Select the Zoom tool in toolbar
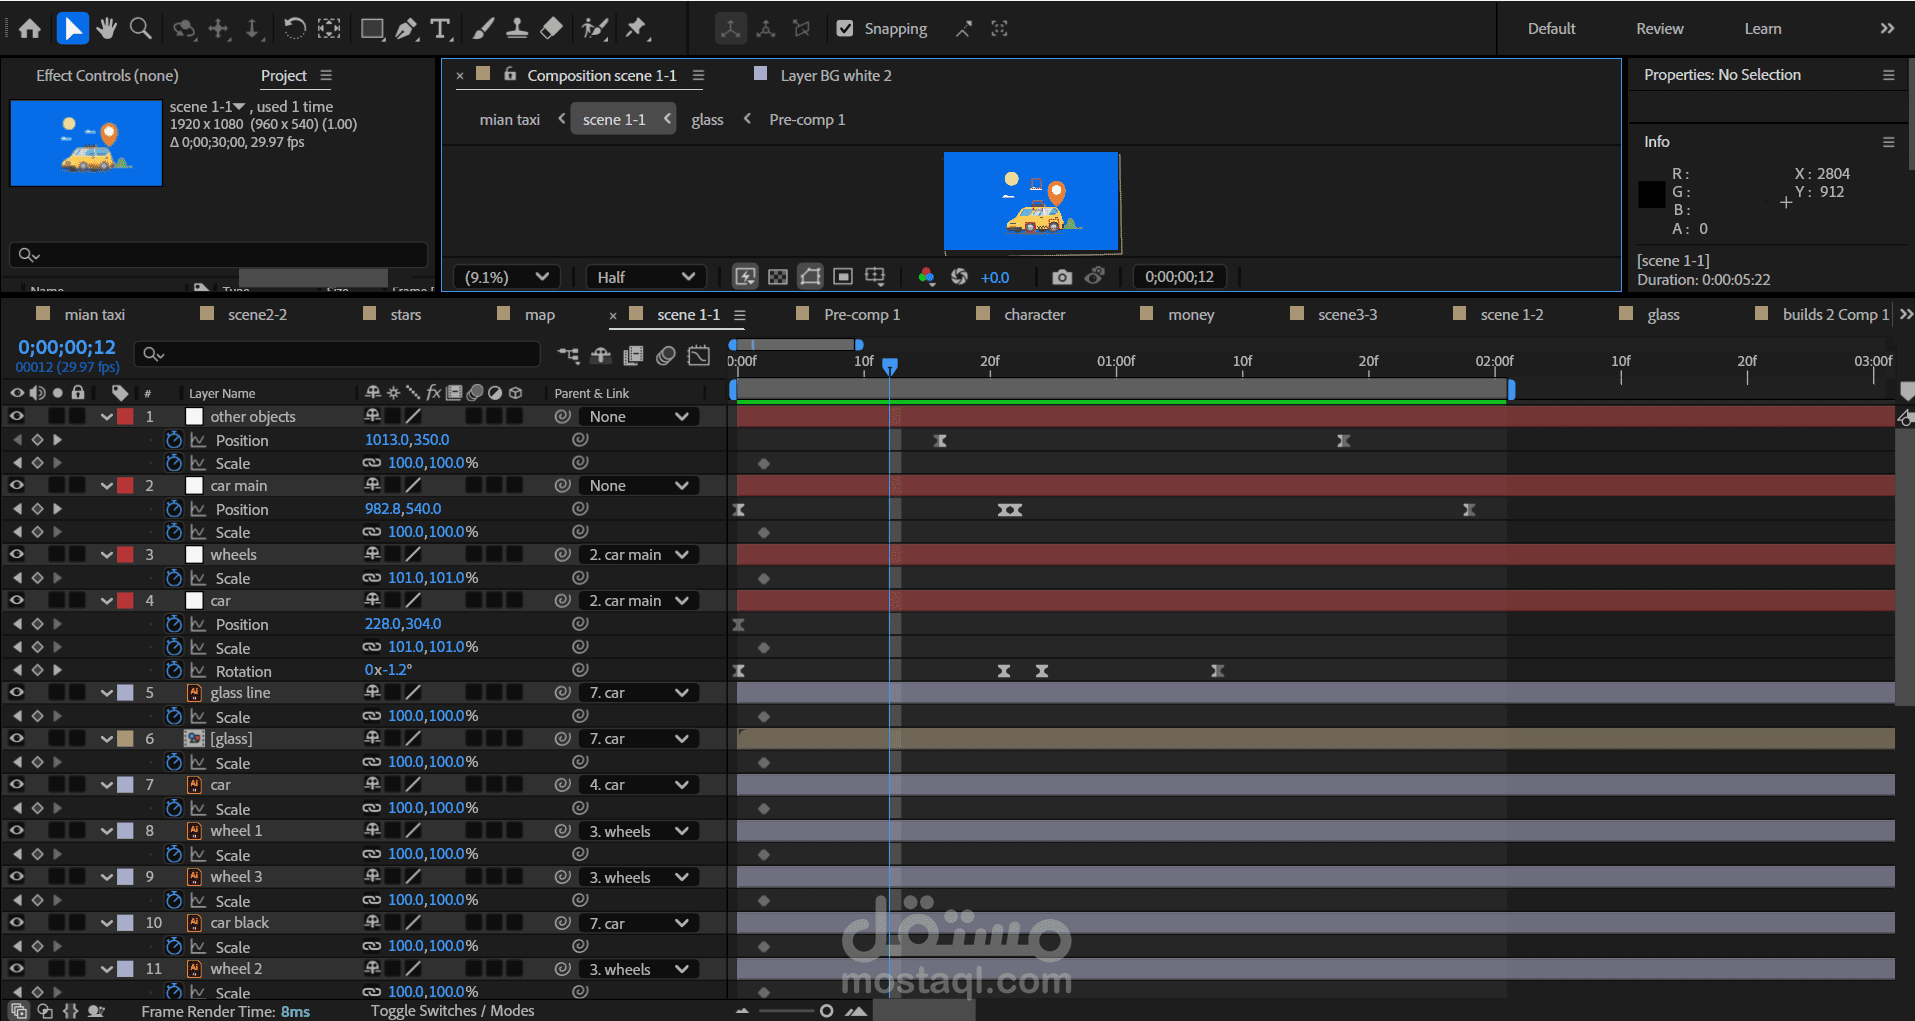This screenshot has width=1915, height=1021. (141, 29)
